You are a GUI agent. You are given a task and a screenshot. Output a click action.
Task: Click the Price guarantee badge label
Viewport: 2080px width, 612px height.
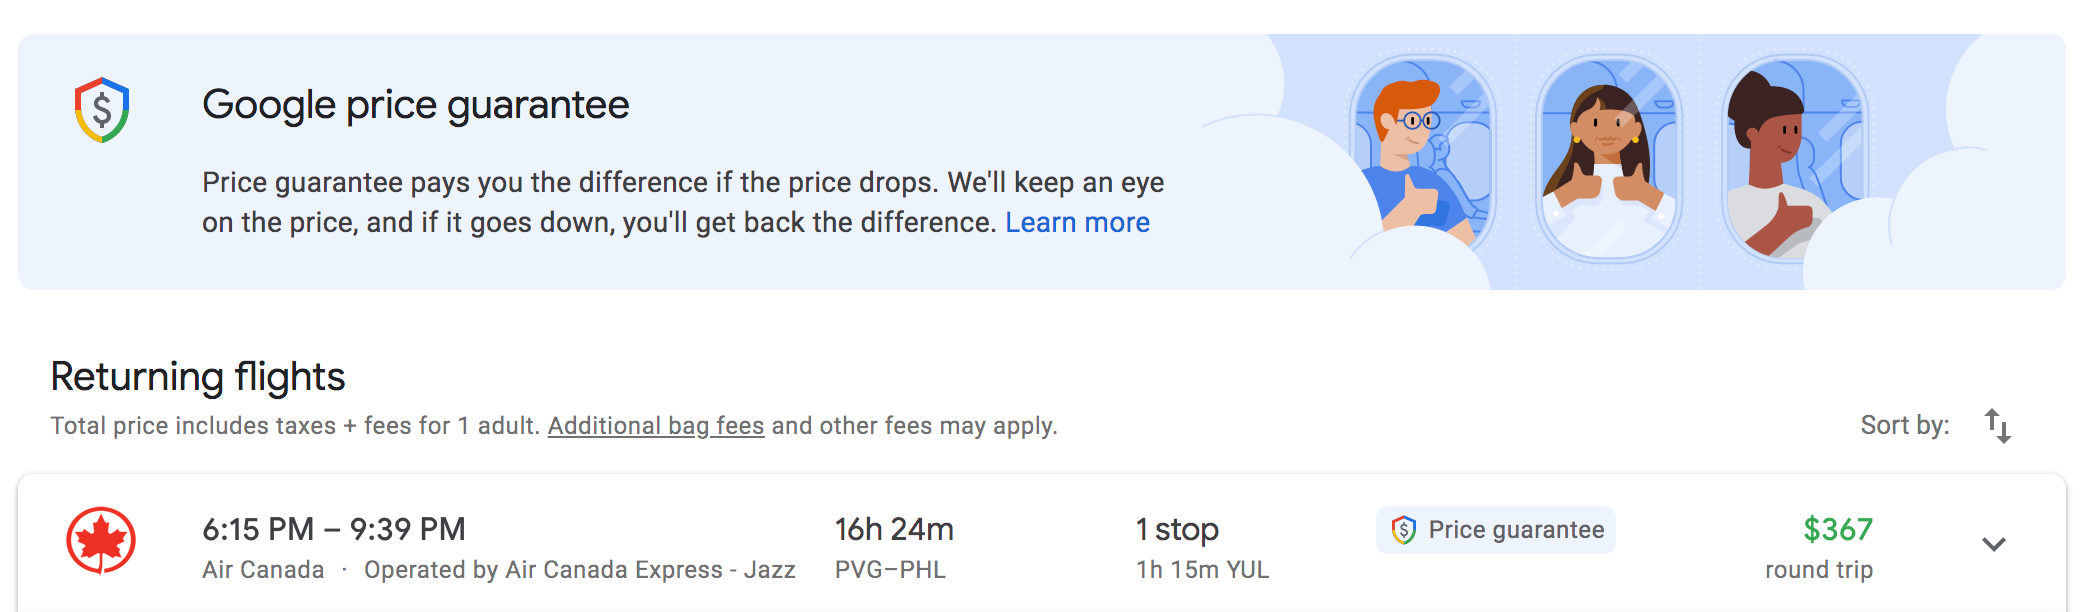pyautogui.click(x=1516, y=530)
